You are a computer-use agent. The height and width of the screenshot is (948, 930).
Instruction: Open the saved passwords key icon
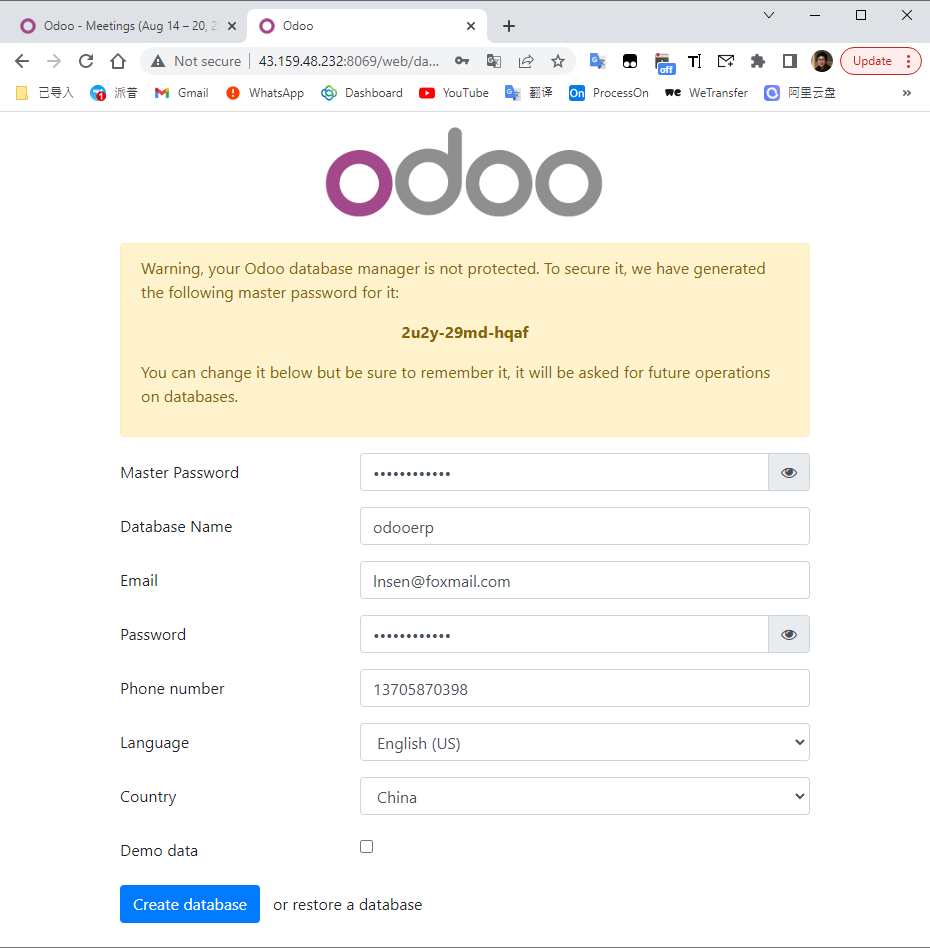(462, 61)
